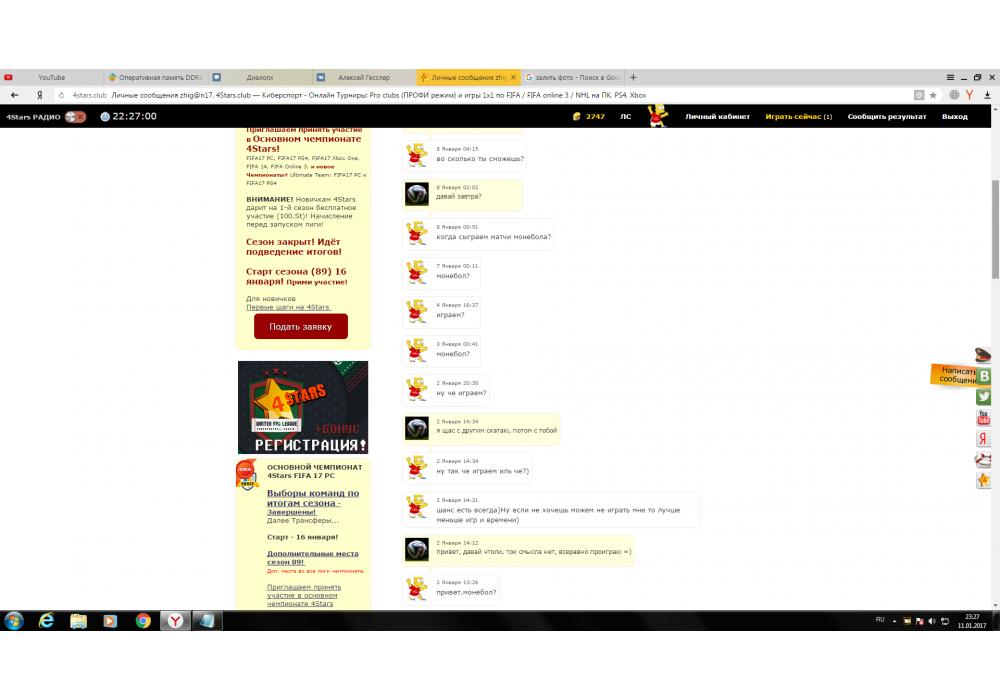
Task: Open the 'Первые шаги на 4Stars' link
Action: click(288, 307)
